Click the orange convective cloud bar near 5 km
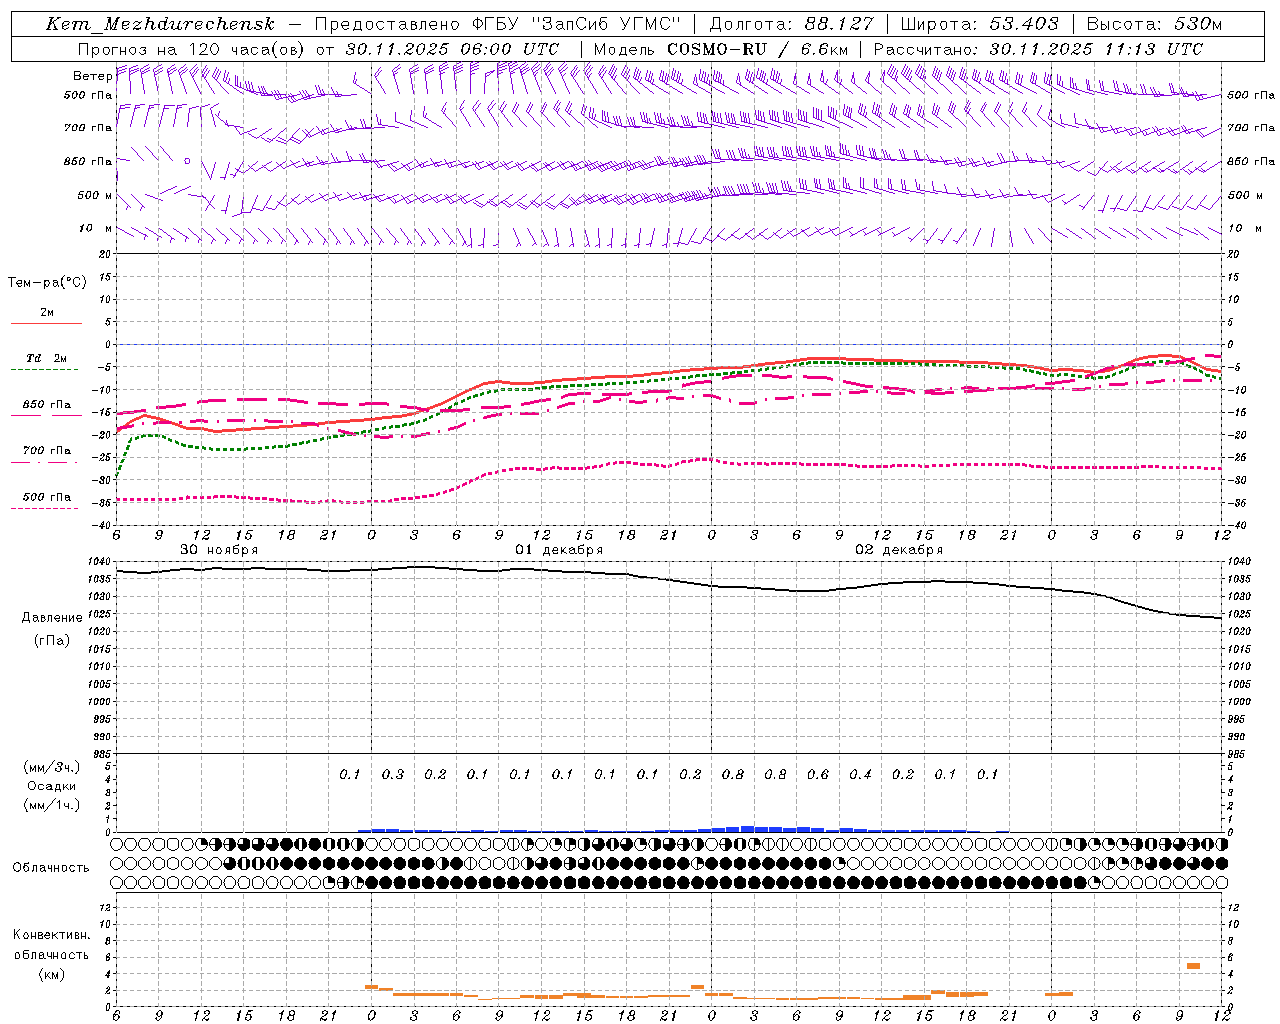Screen dimensions: 1280x1024 [x=1193, y=965]
